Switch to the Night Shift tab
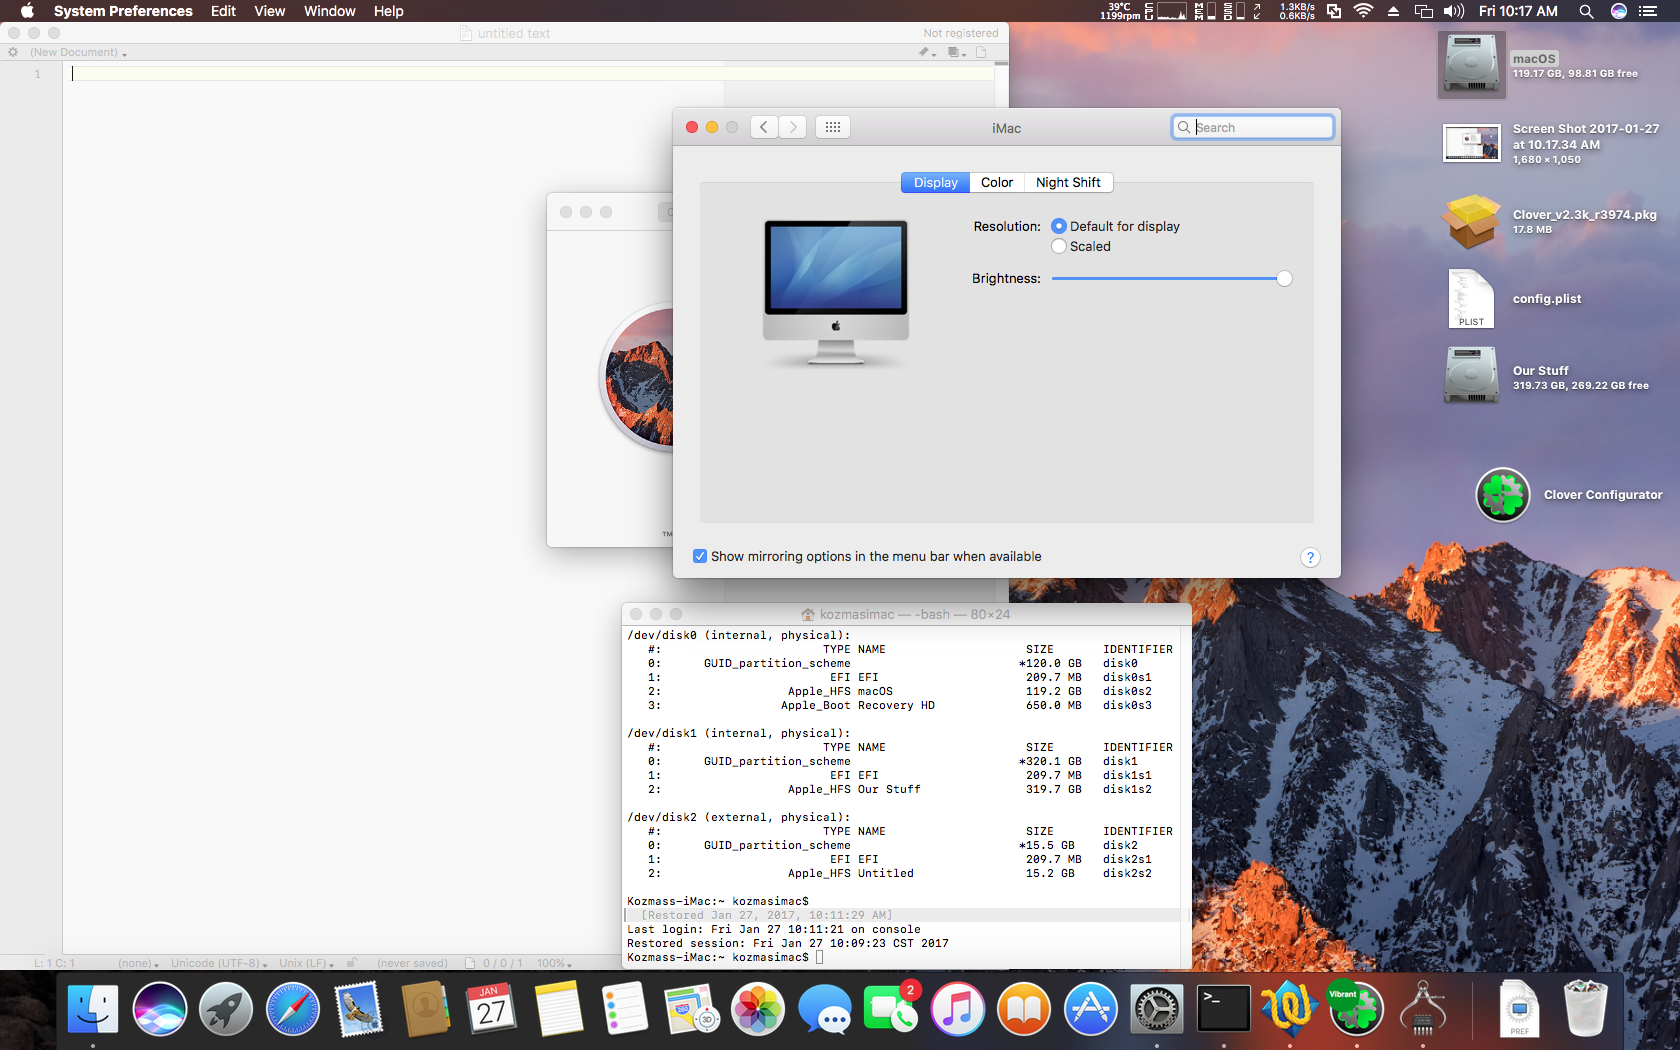The image size is (1680, 1050). coord(1068,182)
